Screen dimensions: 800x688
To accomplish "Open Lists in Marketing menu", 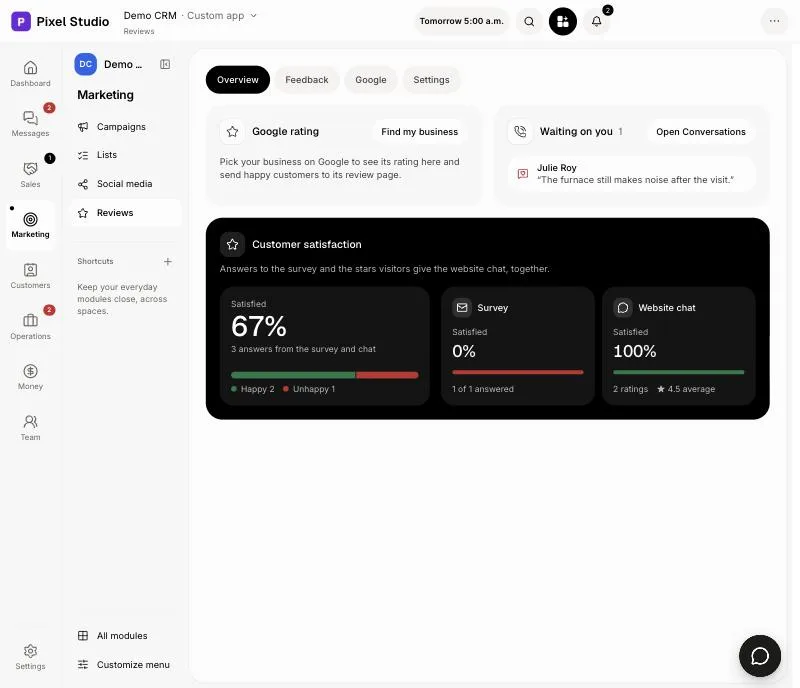I will coord(126,155).
